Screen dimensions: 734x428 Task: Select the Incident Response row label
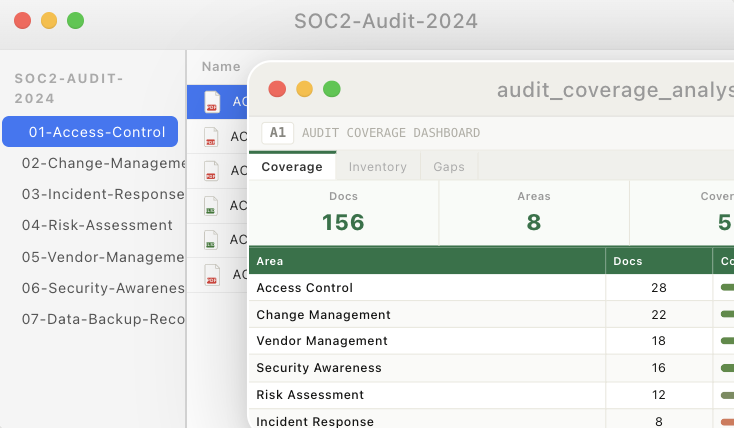(x=315, y=421)
